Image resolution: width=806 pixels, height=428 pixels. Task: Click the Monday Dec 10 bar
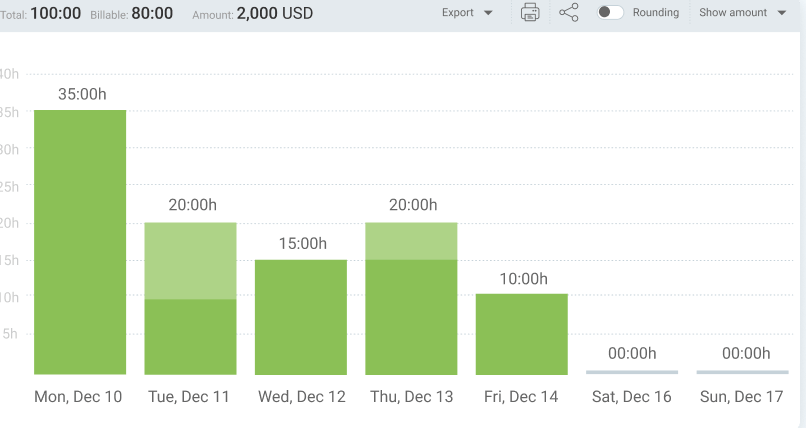(x=80, y=241)
